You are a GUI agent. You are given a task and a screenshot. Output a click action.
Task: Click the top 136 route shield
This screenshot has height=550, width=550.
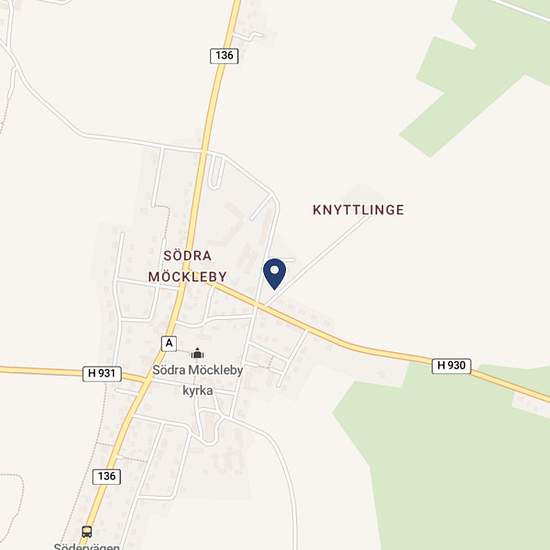tap(224, 55)
